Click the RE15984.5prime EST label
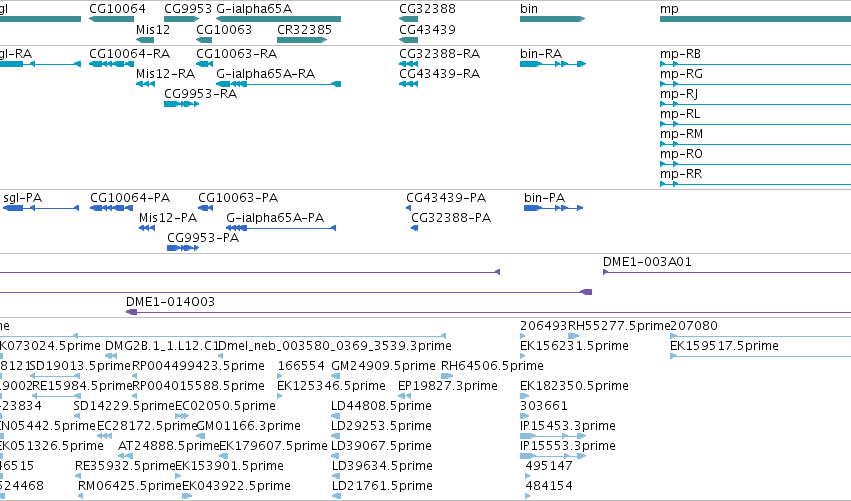The width and height of the screenshot is (851, 501). 82,386
